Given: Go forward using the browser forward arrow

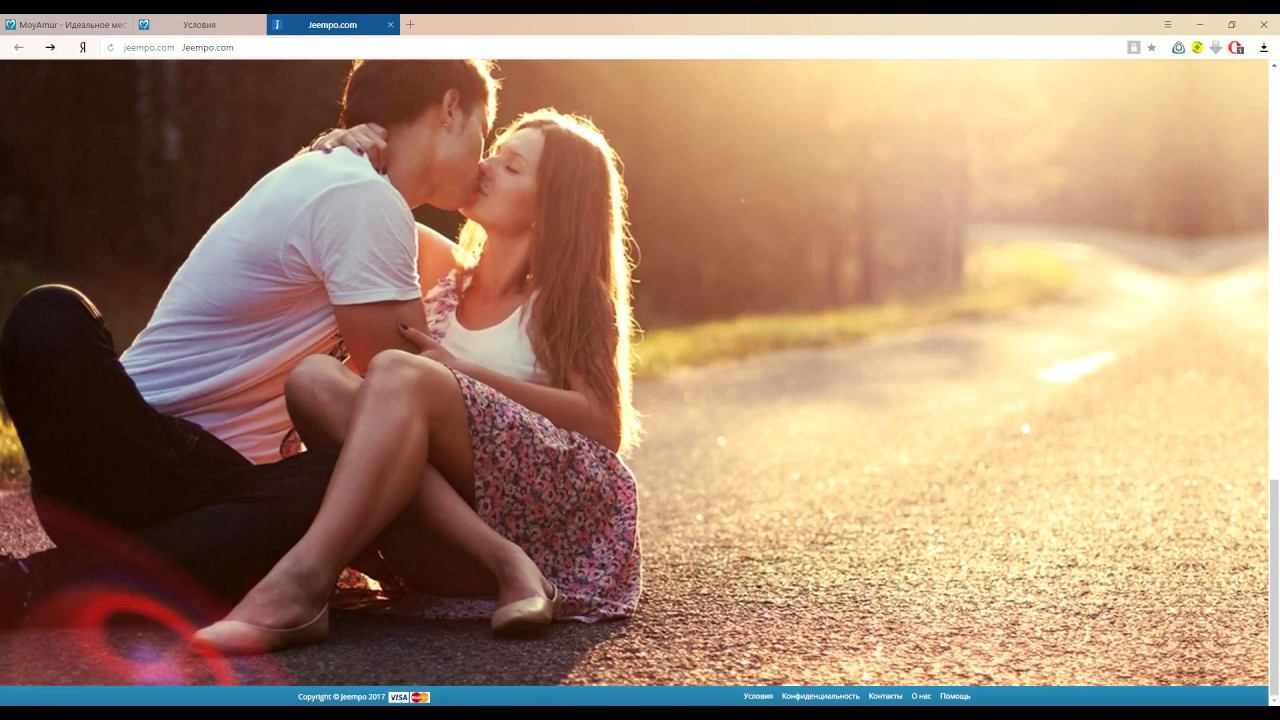Looking at the screenshot, I should pyautogui.click(x=50, y=47).
